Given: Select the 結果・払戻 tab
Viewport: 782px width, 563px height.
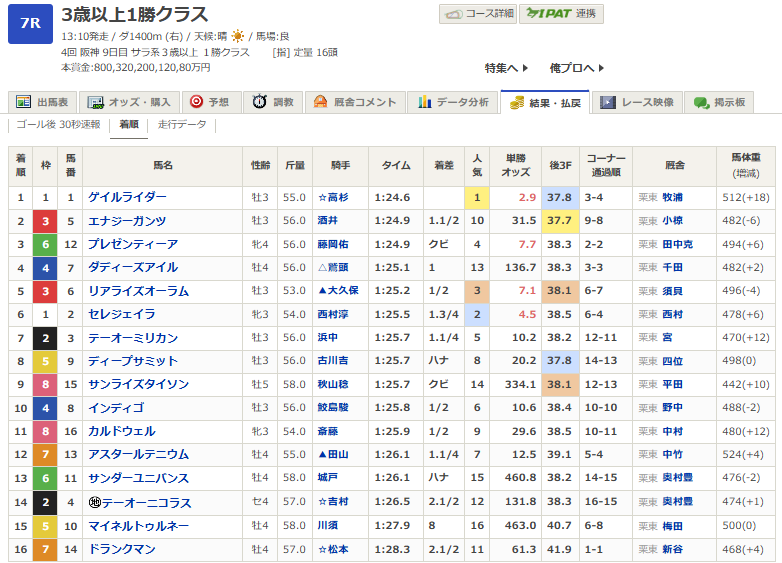Looking at the screenshot, I should coord(543,102).
